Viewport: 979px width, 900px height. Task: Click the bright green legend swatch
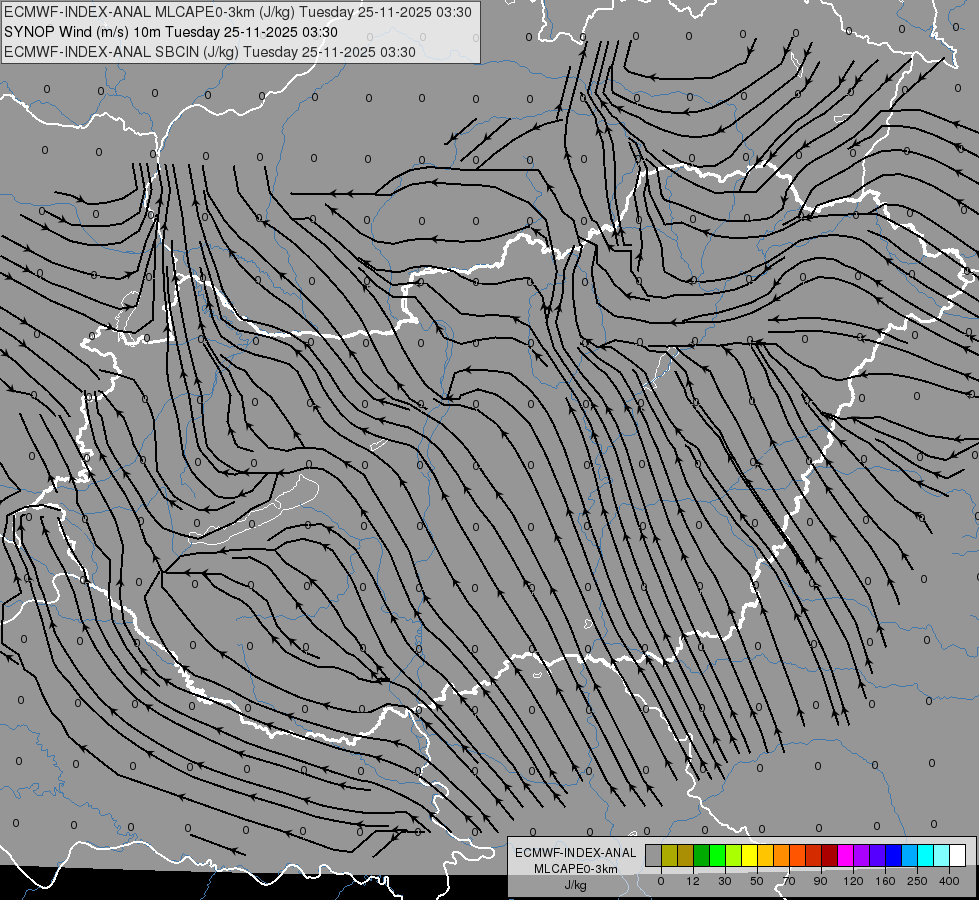[x=717, y=855]
